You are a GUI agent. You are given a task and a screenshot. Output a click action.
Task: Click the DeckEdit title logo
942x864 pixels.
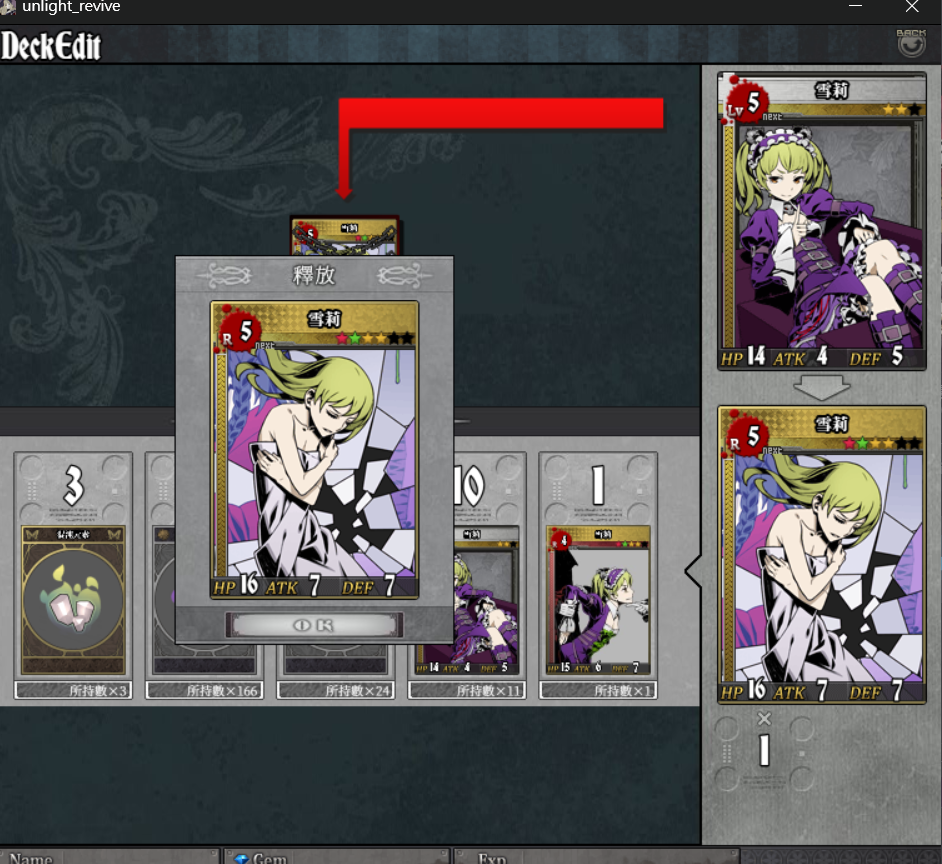tap(51, 46)
